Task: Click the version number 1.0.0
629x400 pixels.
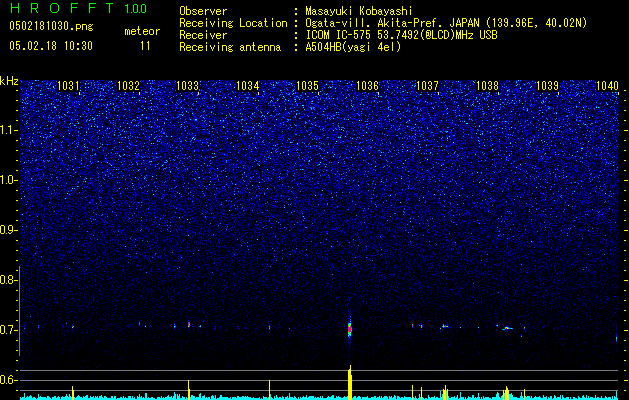Action: (136, 9)
